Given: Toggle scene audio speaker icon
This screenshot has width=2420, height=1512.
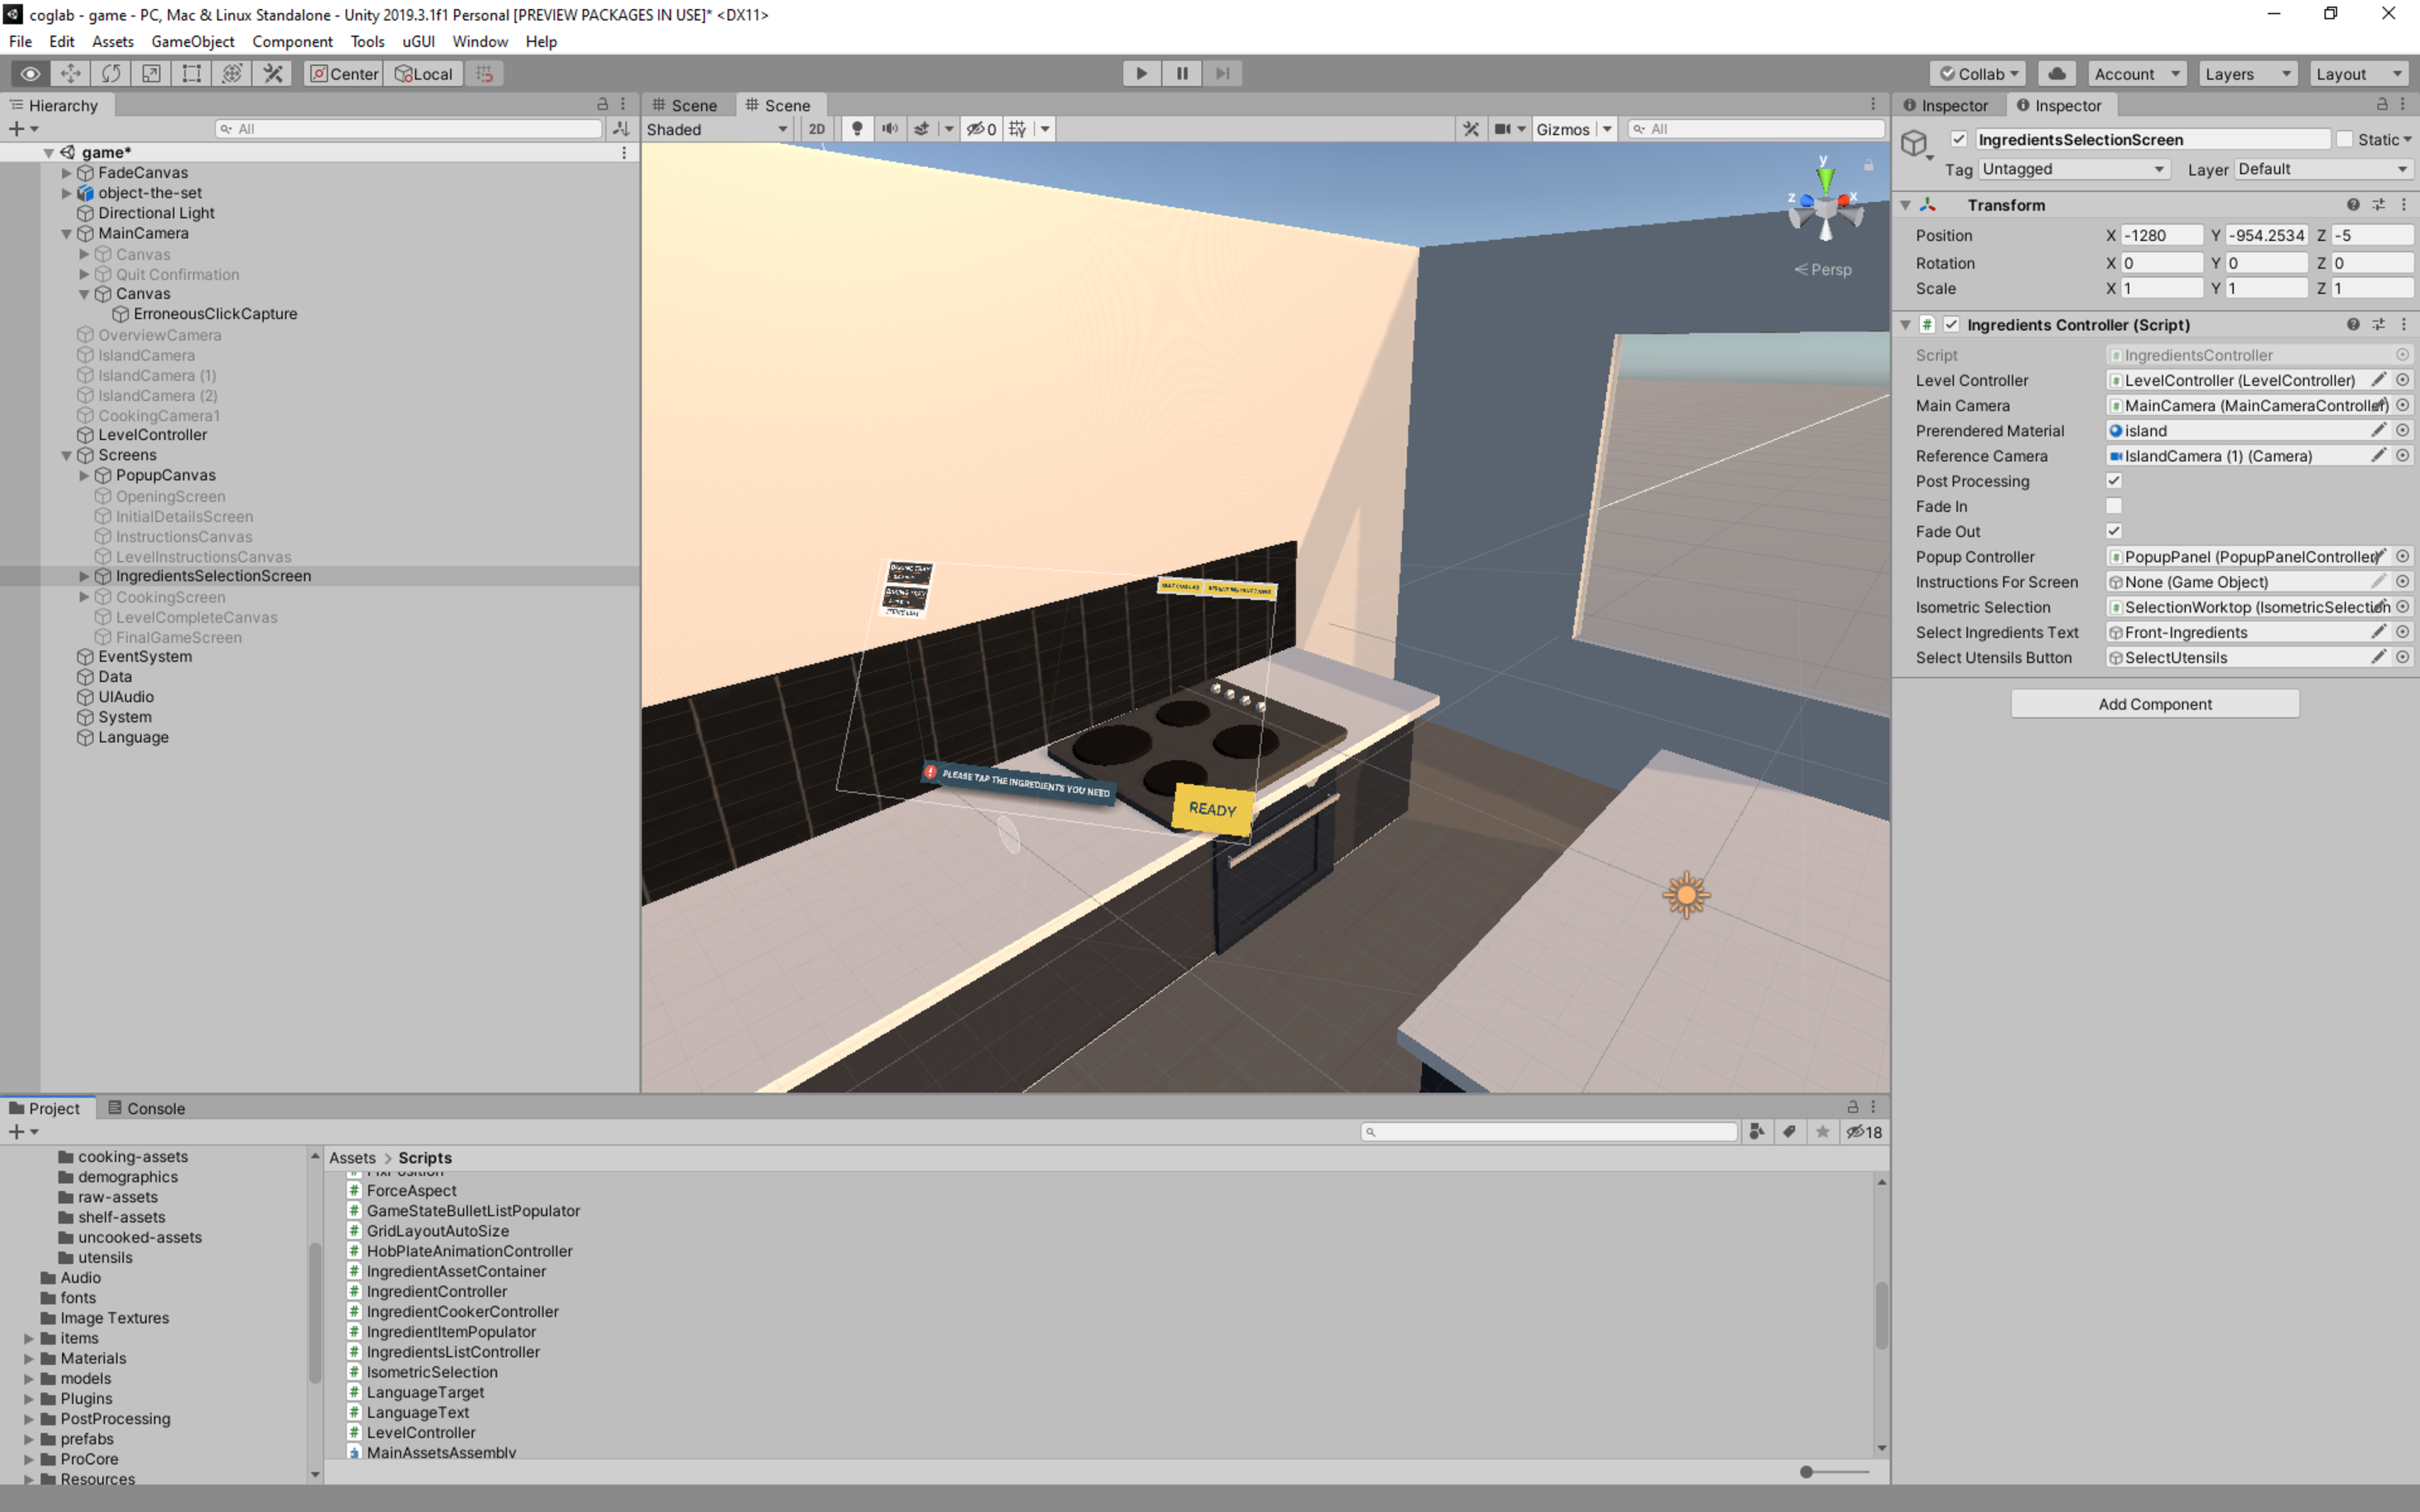Looking at the screenshot, I should (x=889, y=129).
